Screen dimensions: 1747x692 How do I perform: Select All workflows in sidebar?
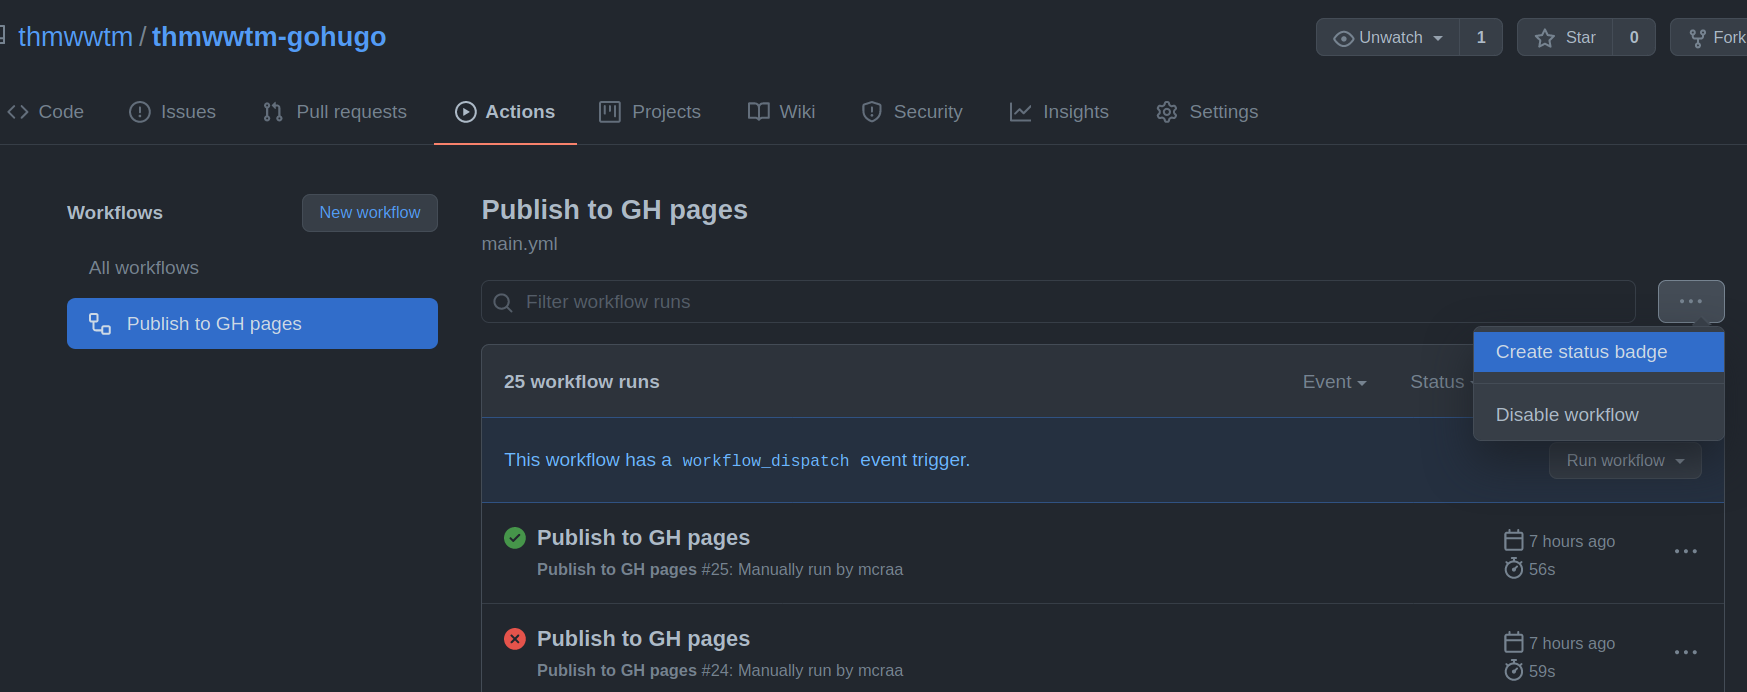click(144, 268)
